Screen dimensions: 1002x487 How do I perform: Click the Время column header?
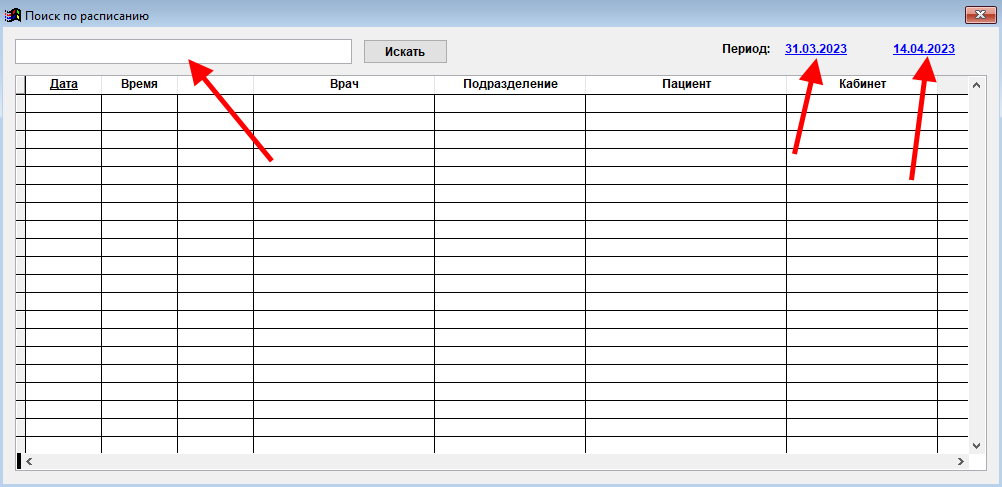tap(139, 84)
